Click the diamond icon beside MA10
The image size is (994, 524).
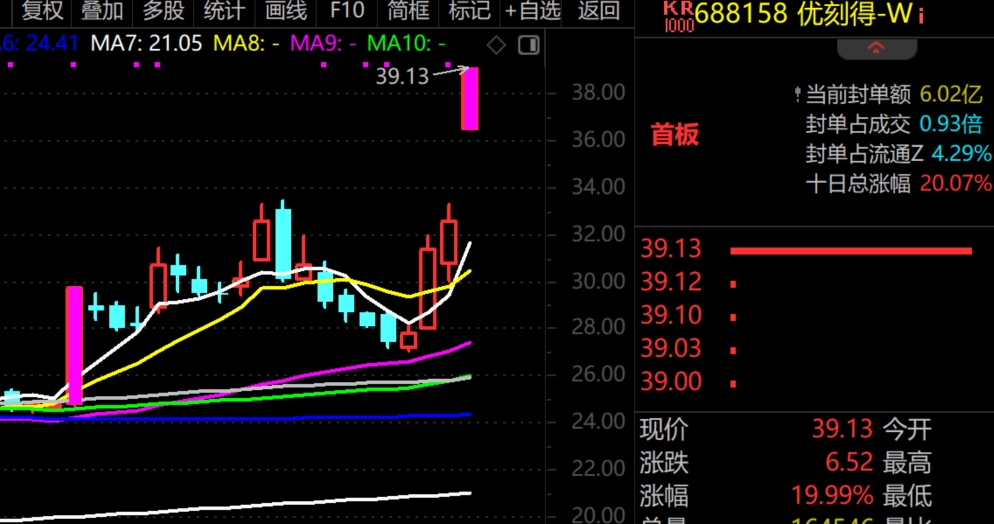coord(496,45)
